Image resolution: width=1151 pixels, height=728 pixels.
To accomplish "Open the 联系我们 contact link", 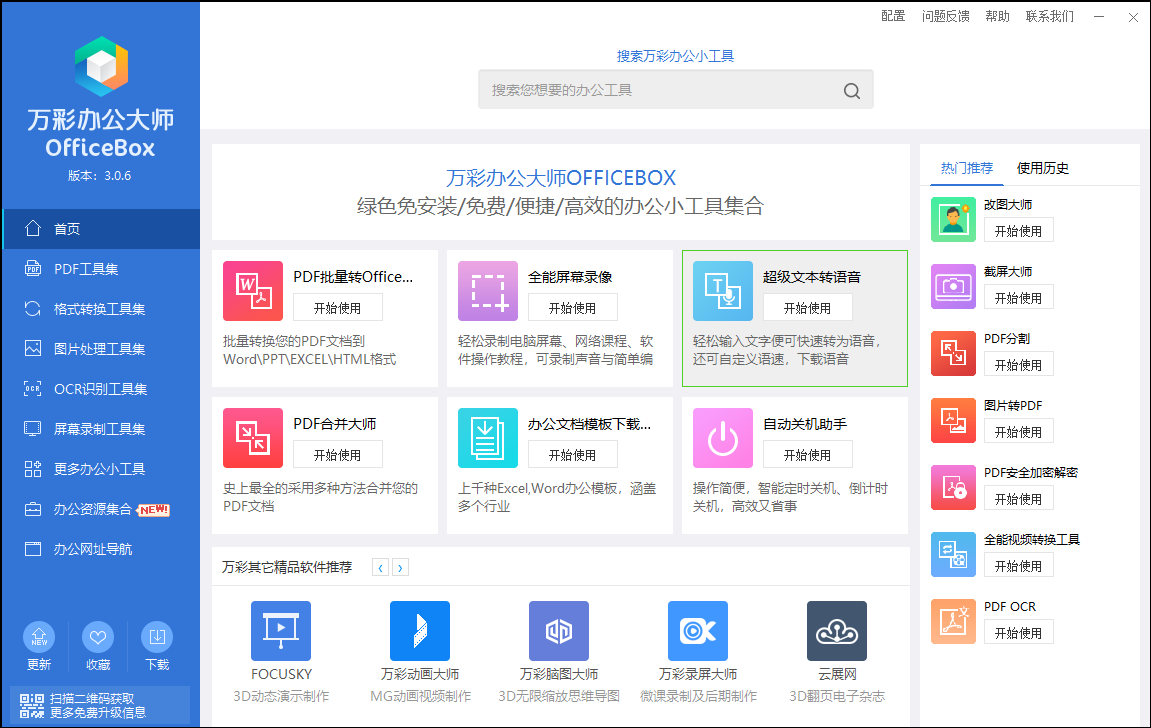I will tap(1050, 16).
